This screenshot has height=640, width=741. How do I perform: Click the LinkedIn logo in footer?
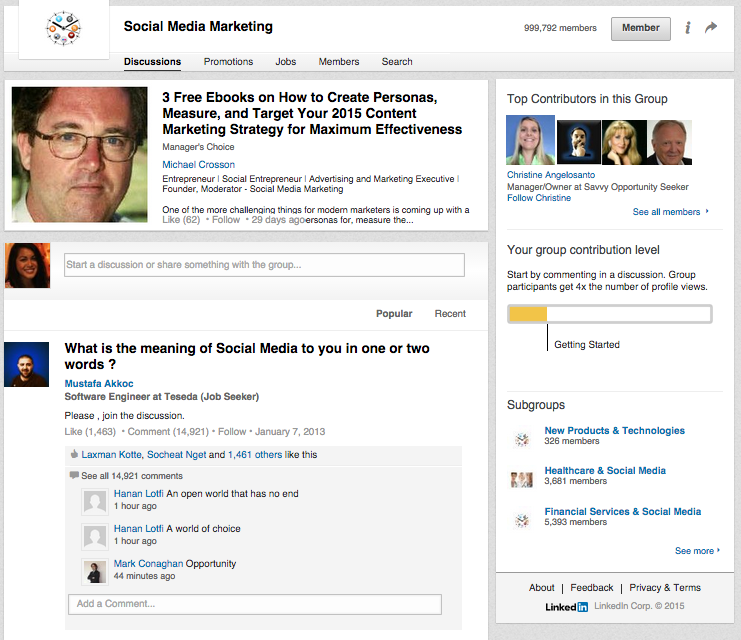(x=567, y=606)
